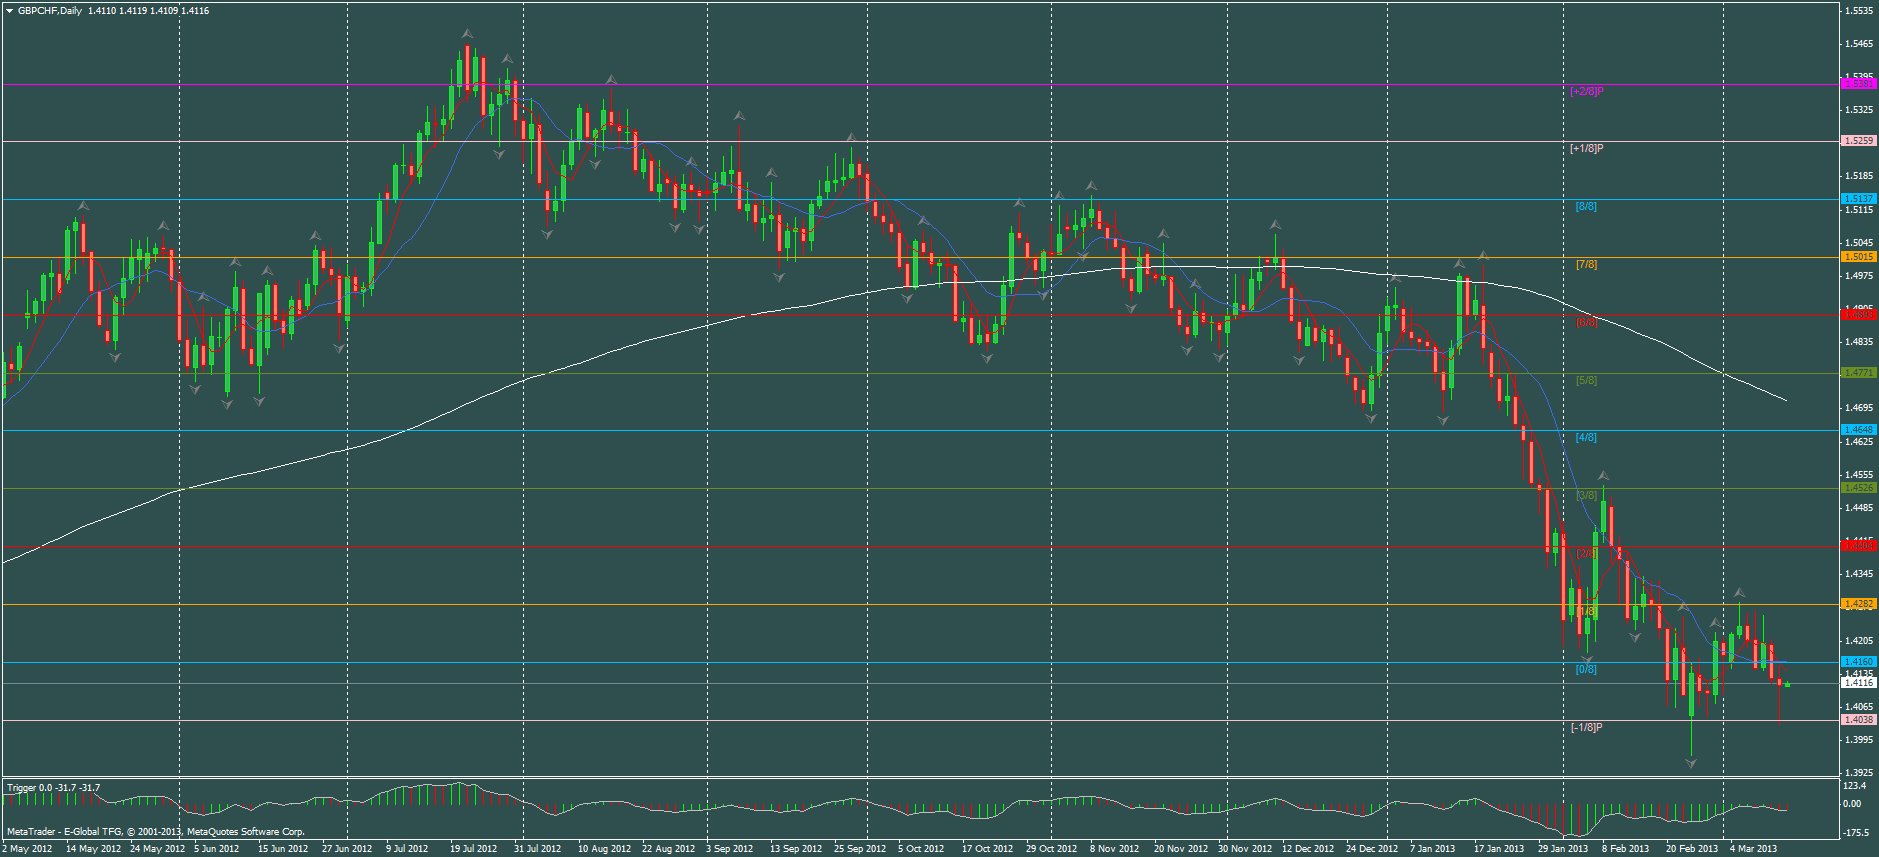Image resolution: width=1879 pixels, height=857 pixels.
Task: Click the MetaTrader E-Global TFG copyright text
Action: (155, 832)
